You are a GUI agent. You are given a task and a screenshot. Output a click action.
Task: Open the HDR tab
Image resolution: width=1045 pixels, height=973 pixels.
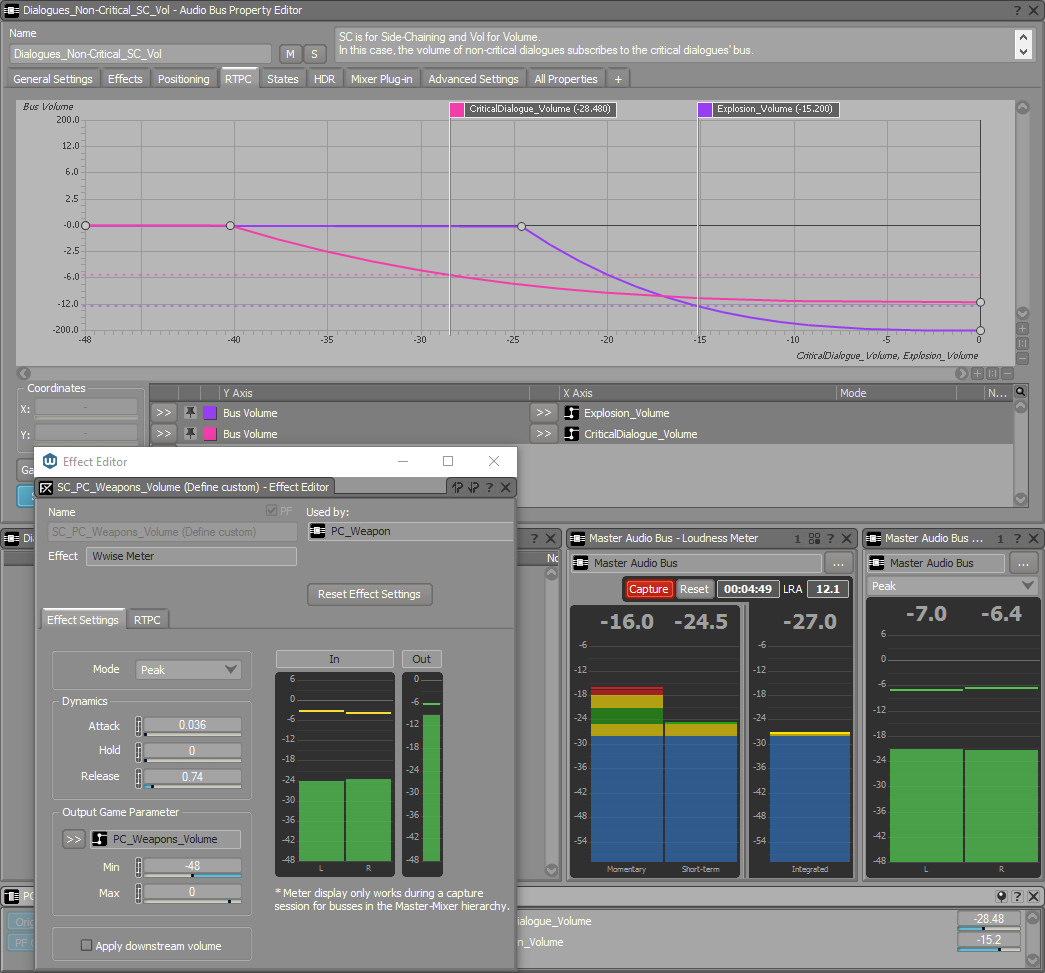pos(324,79)
